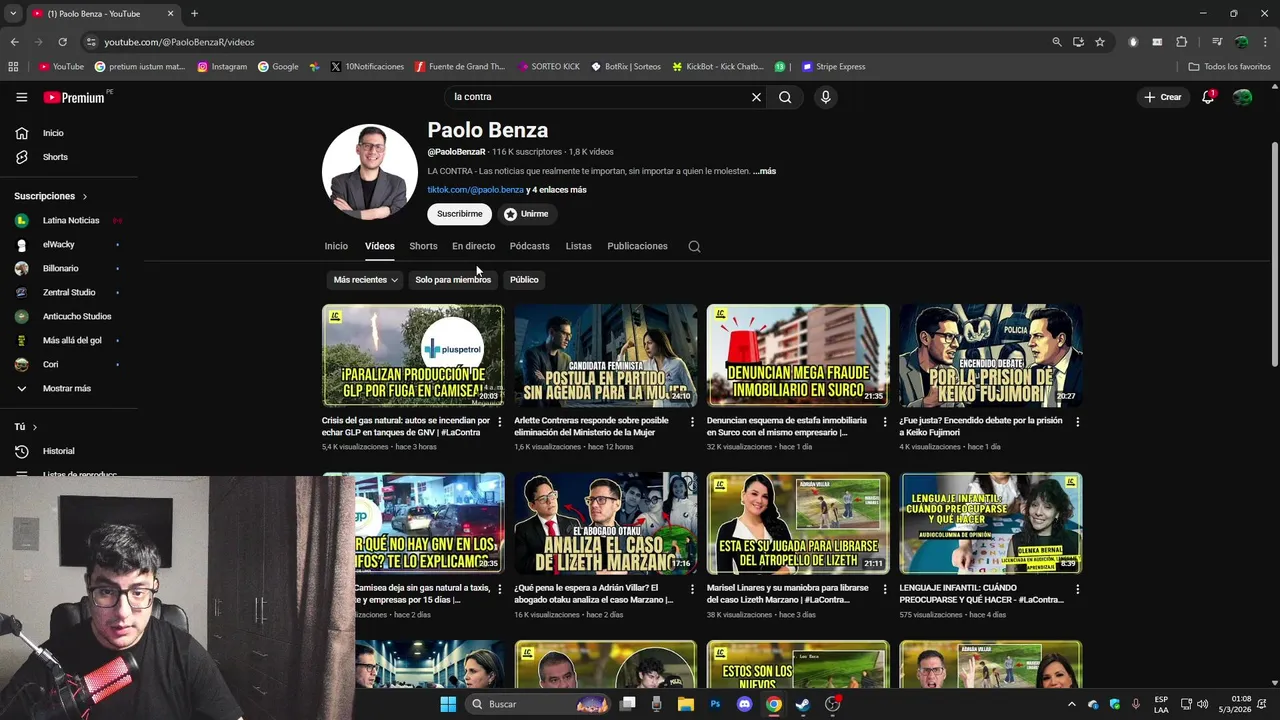This screenshot has height=720, width=1280.
Task: Open the Listas tab
Action: tap(578, 246)
